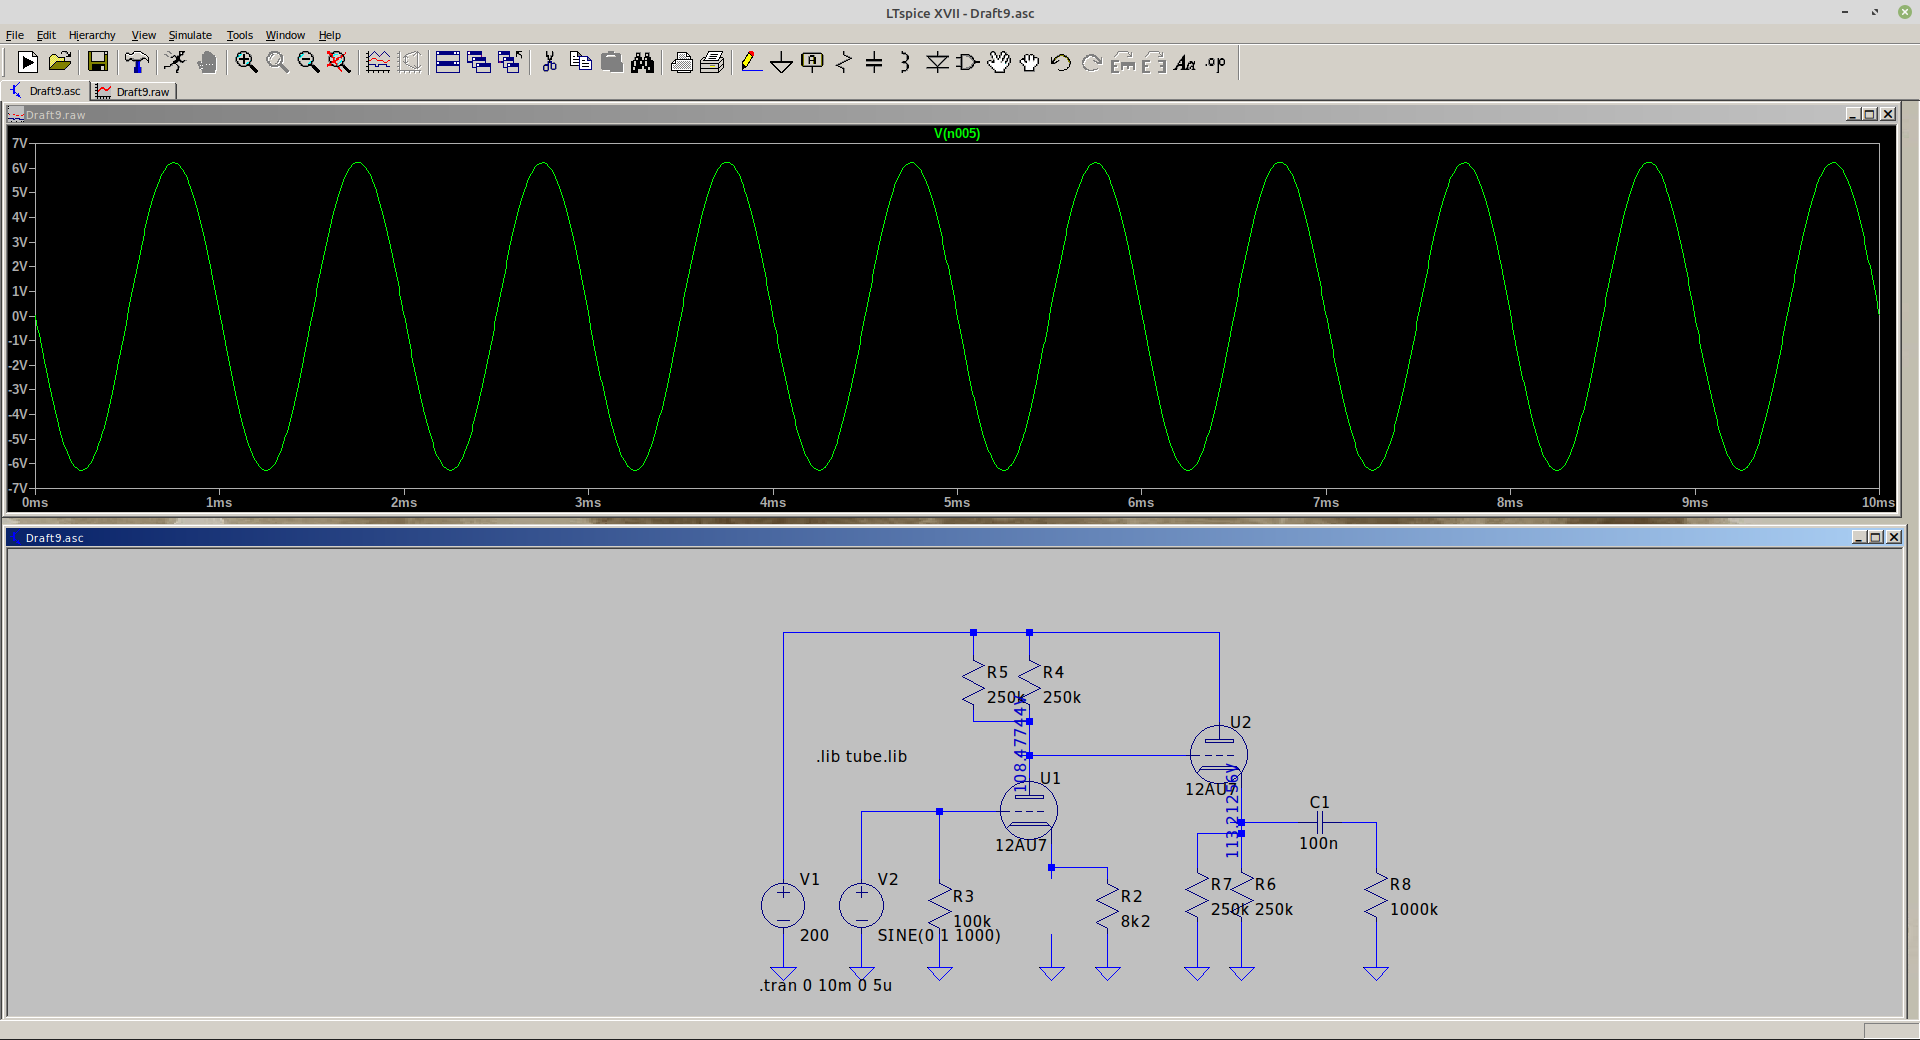Click the Zoom Out magnifier icon
This screenshot has width=1920, height=1040.
coord(308,62)
